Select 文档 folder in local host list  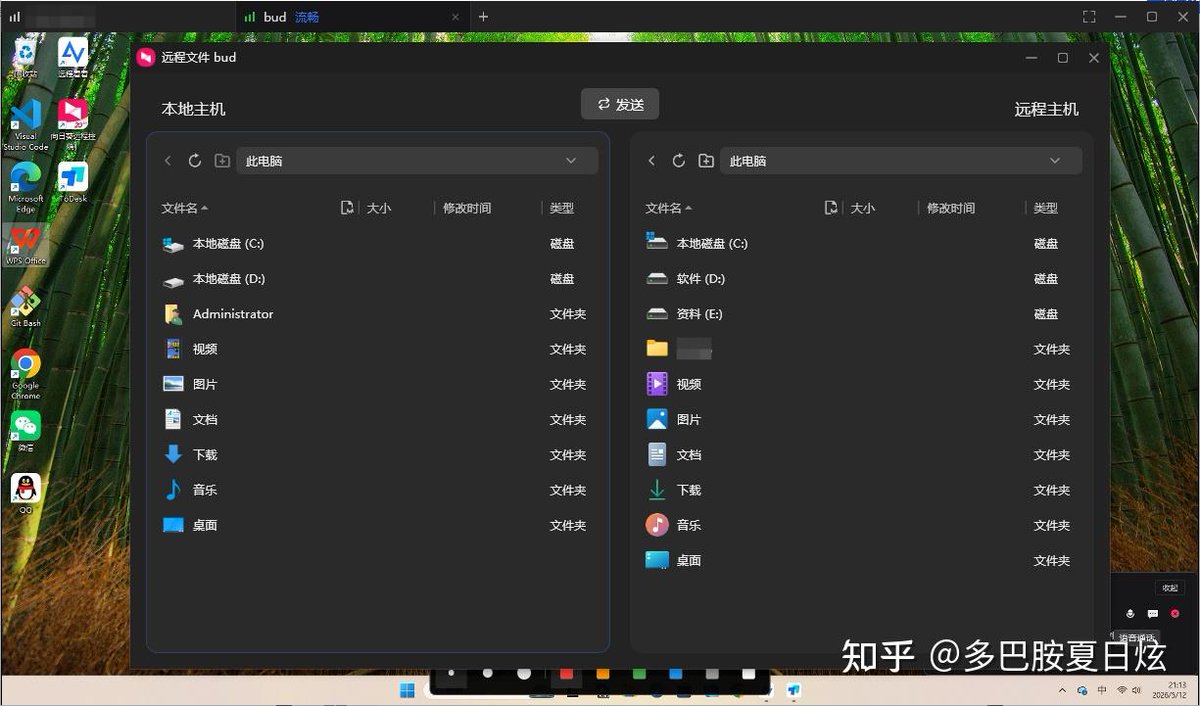378,420
